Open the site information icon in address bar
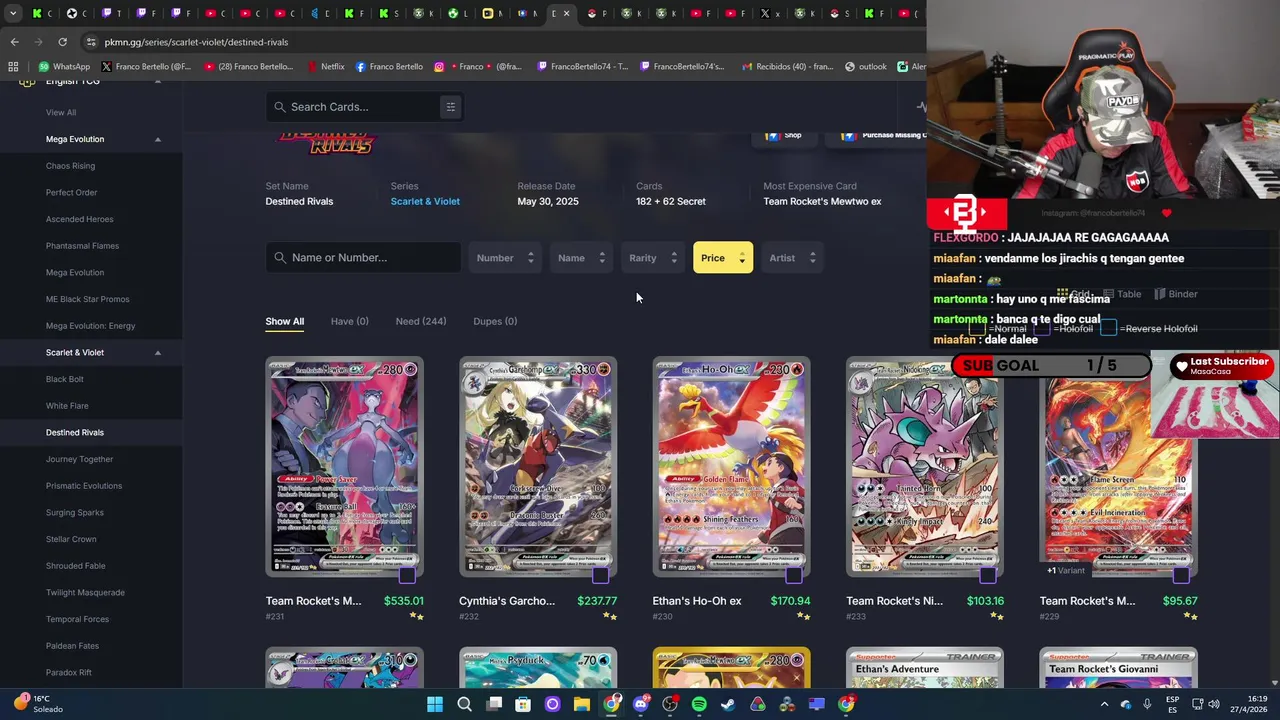This screenshot has height=720, width=1280. (91, 42)
